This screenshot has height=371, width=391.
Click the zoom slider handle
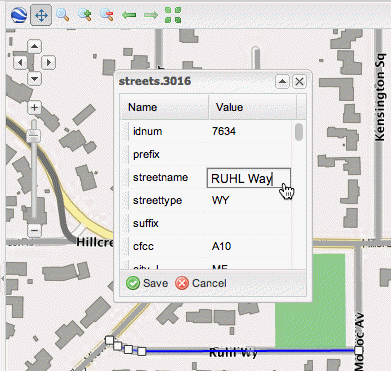pos(33,136)
